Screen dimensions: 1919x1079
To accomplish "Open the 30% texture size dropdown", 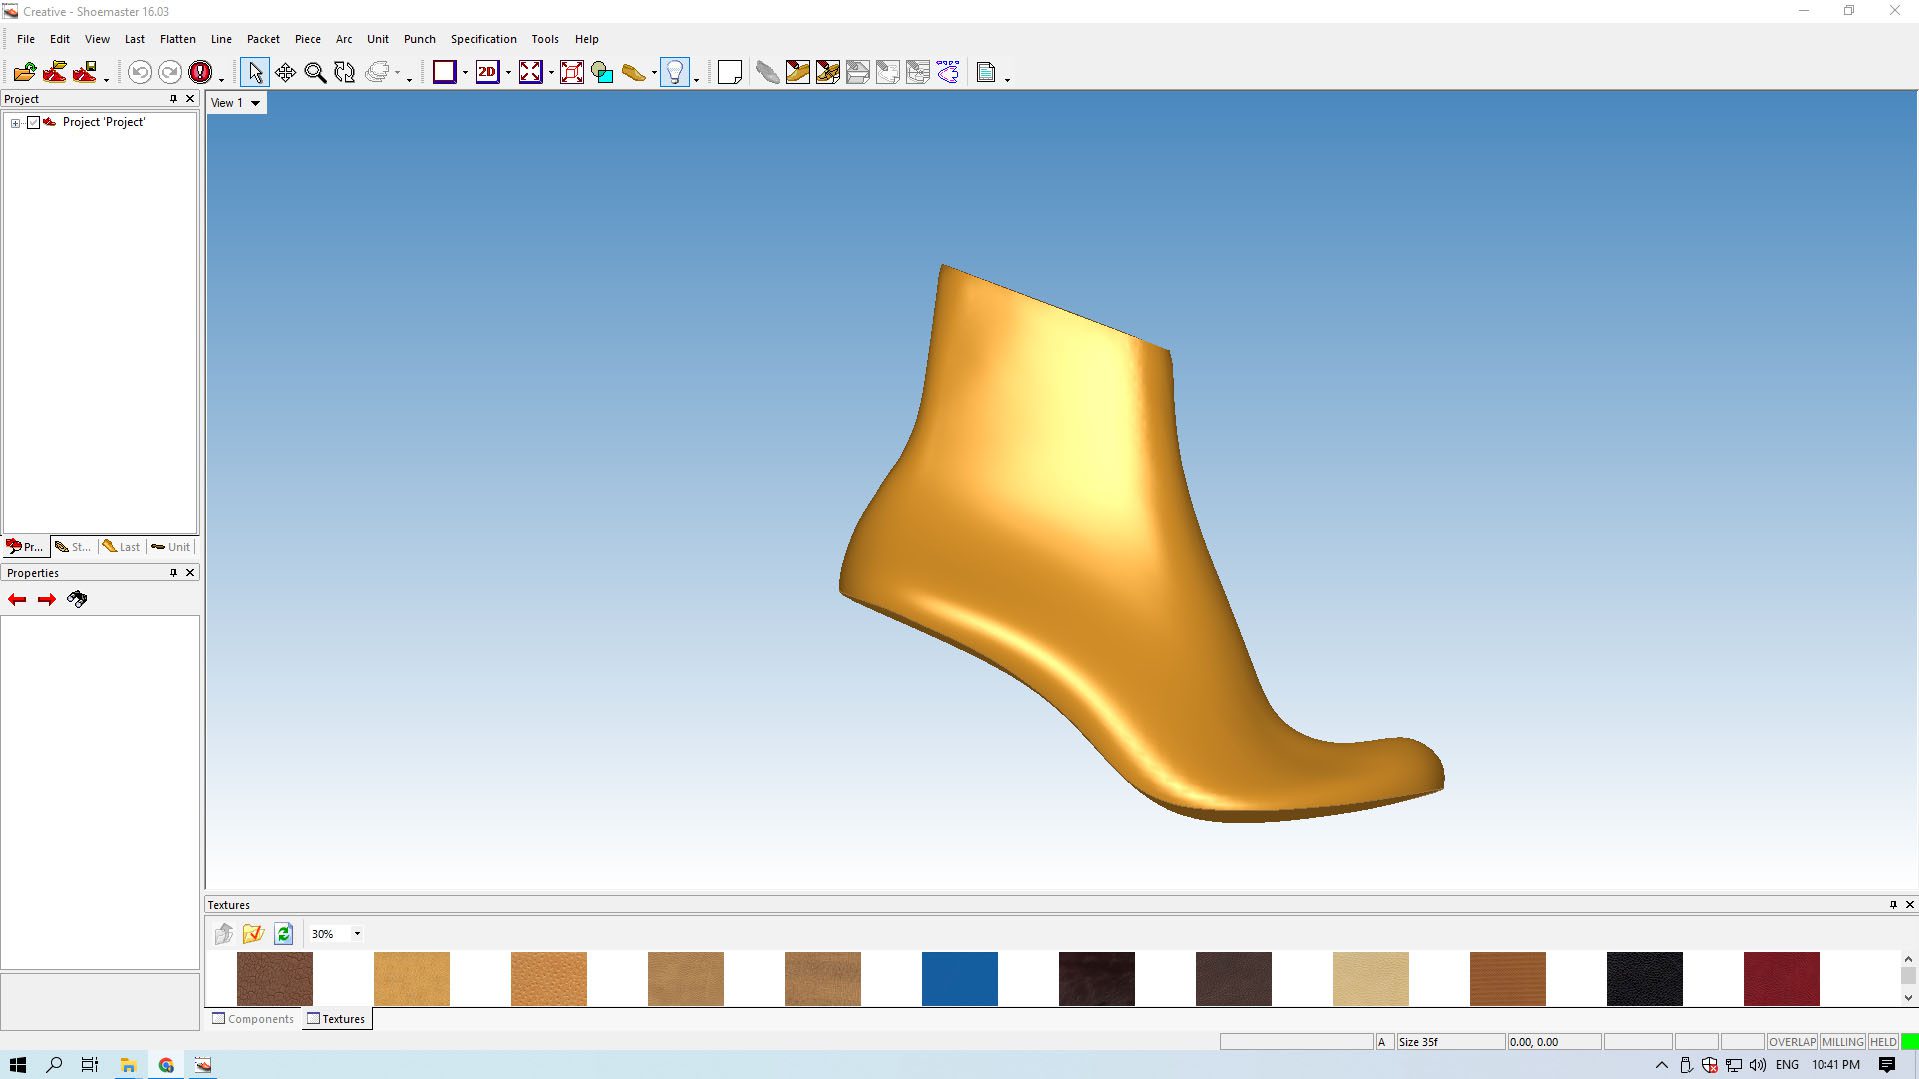I will (357, 934).
